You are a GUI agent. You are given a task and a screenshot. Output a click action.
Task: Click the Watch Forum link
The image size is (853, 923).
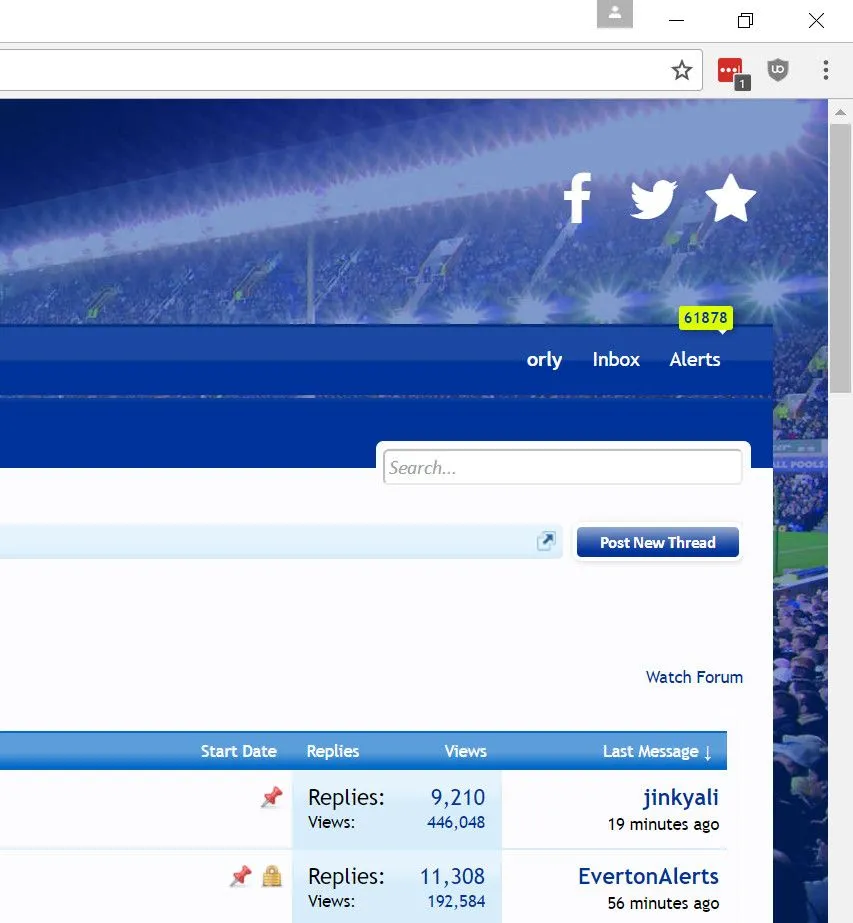[x=694, y=677]
